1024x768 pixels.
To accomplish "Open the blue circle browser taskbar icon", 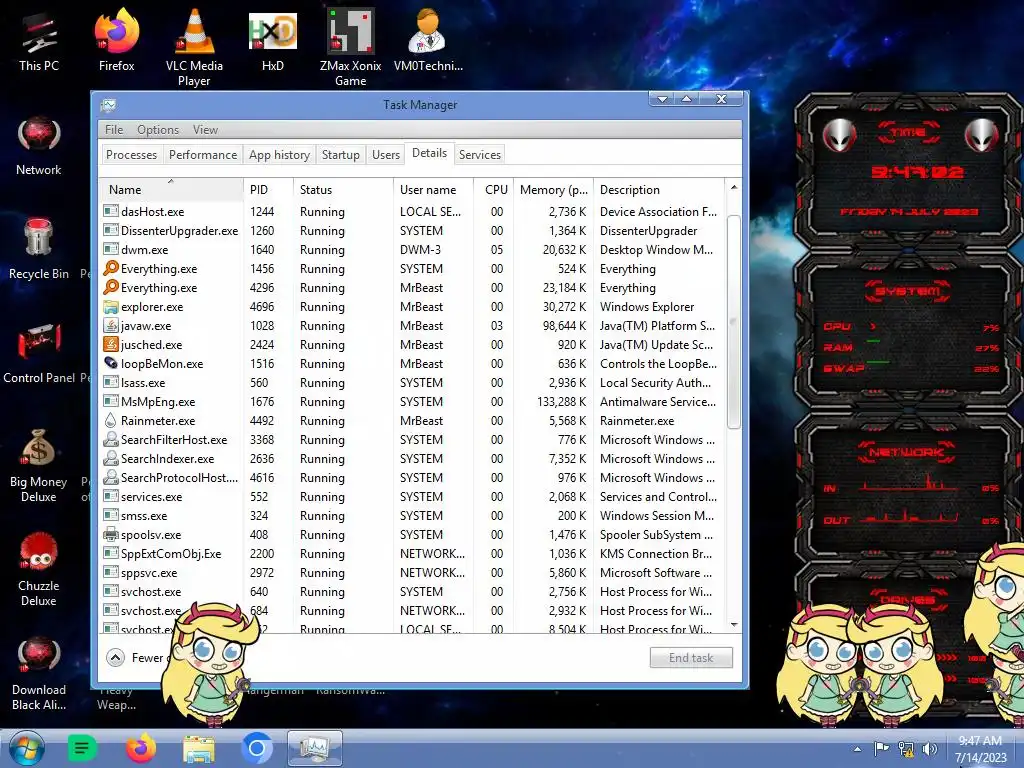I will tap(257, 748).
